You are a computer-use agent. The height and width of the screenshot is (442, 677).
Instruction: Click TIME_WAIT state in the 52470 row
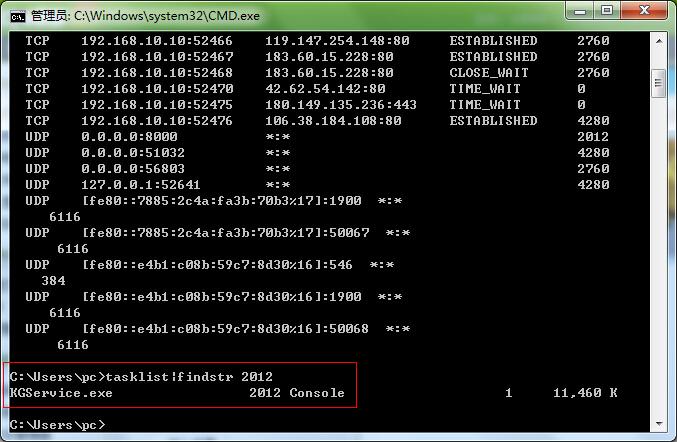pos(485,89)
